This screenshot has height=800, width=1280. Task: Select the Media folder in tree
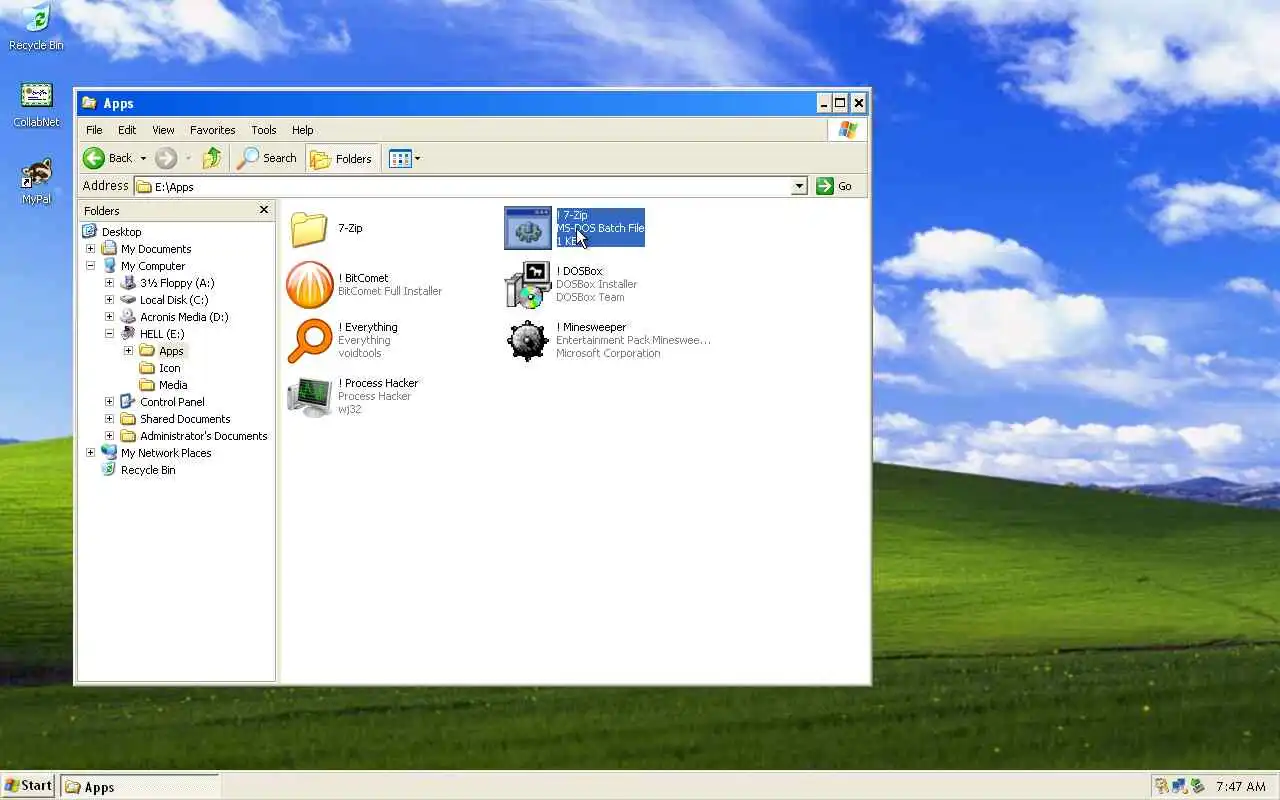[x=173, y=385]
